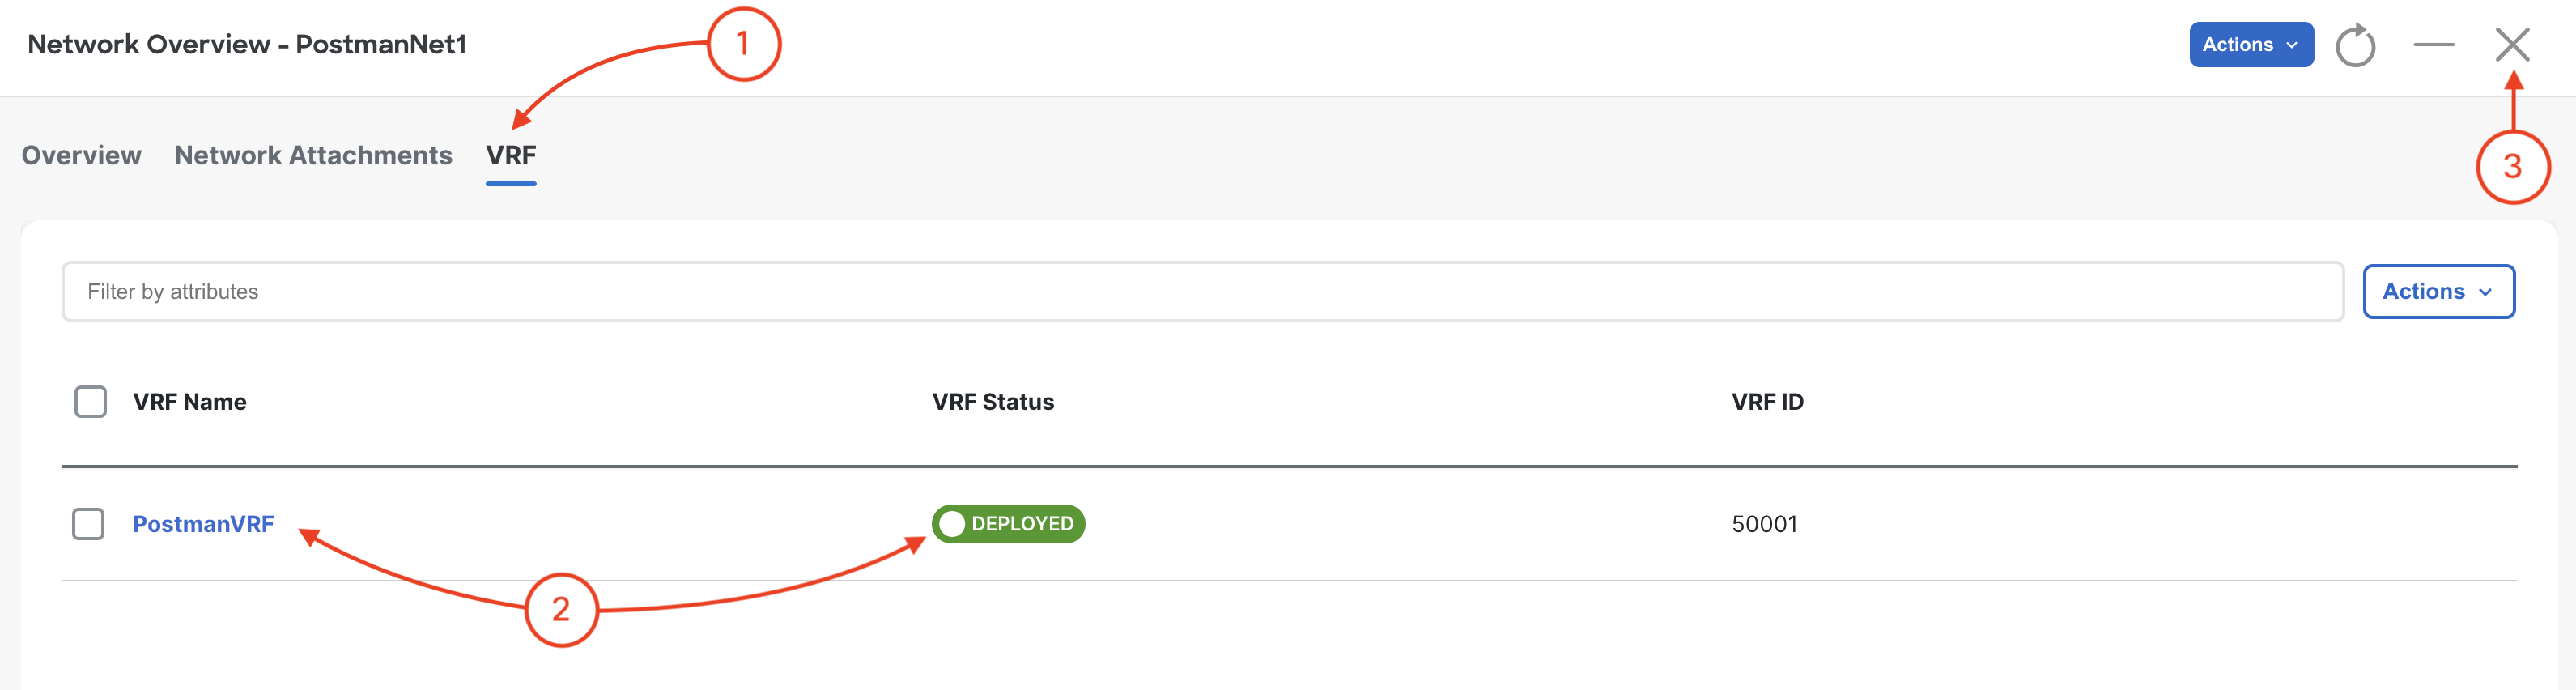Click the chevron on outlined Actions button

click(2485, 292)
